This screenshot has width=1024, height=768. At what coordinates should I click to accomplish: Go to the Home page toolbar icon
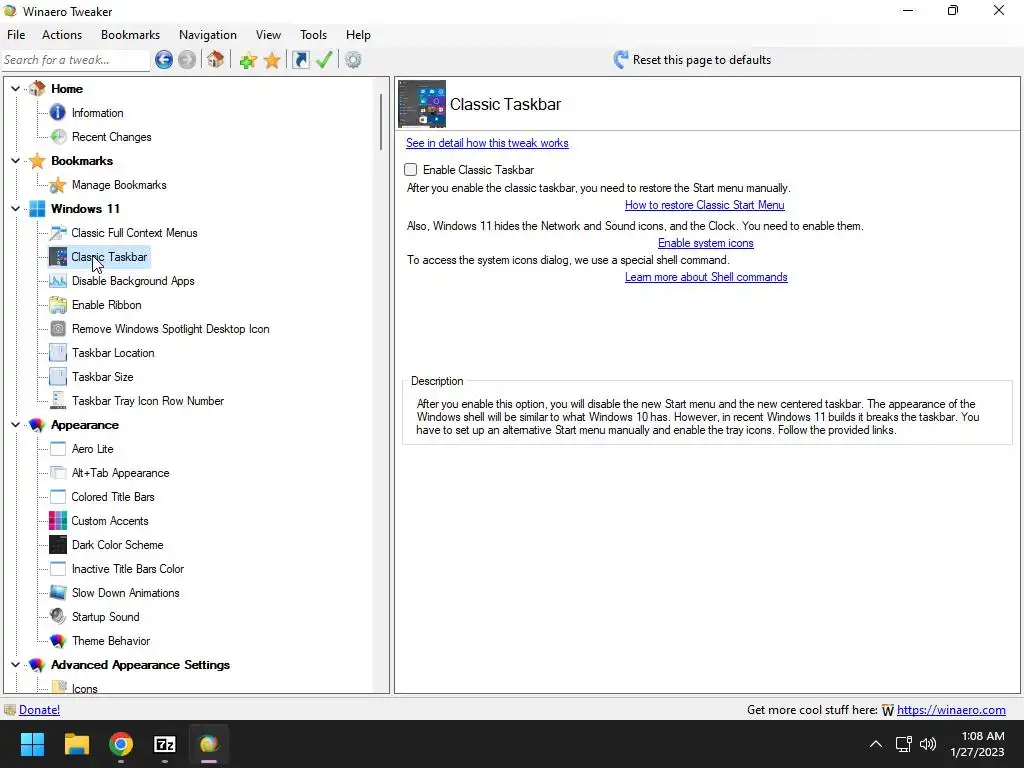pos(216,60)
